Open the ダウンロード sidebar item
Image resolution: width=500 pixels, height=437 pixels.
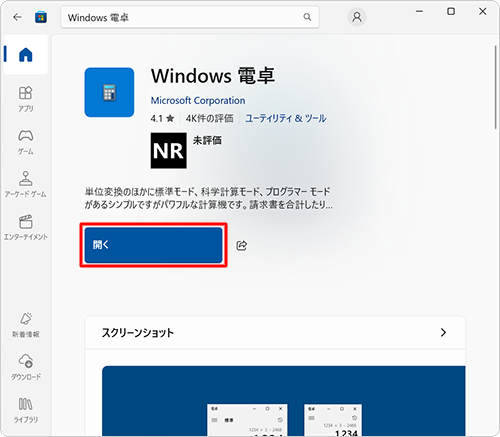pyautogui.click(x=26, y=367)
